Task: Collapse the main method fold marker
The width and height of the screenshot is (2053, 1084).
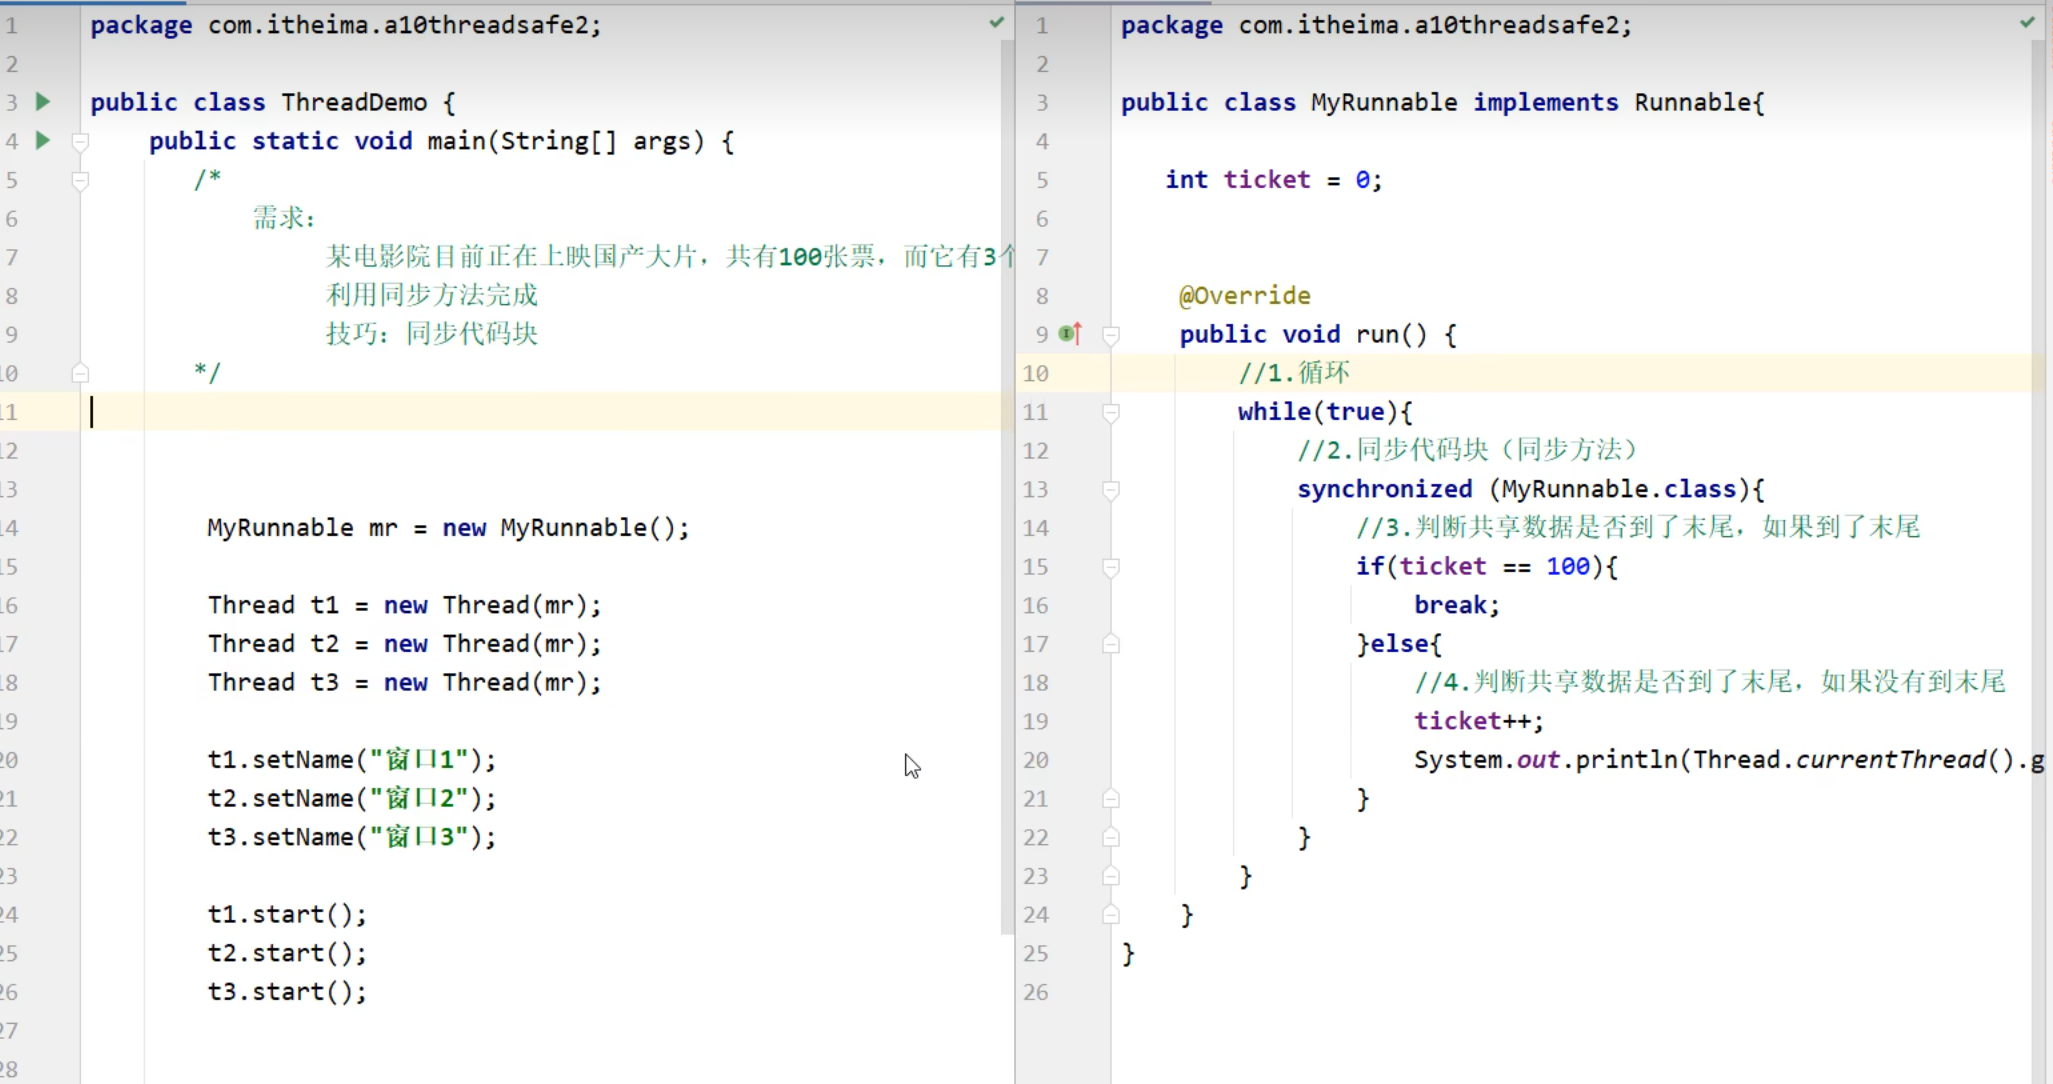Action: point(81,141)
